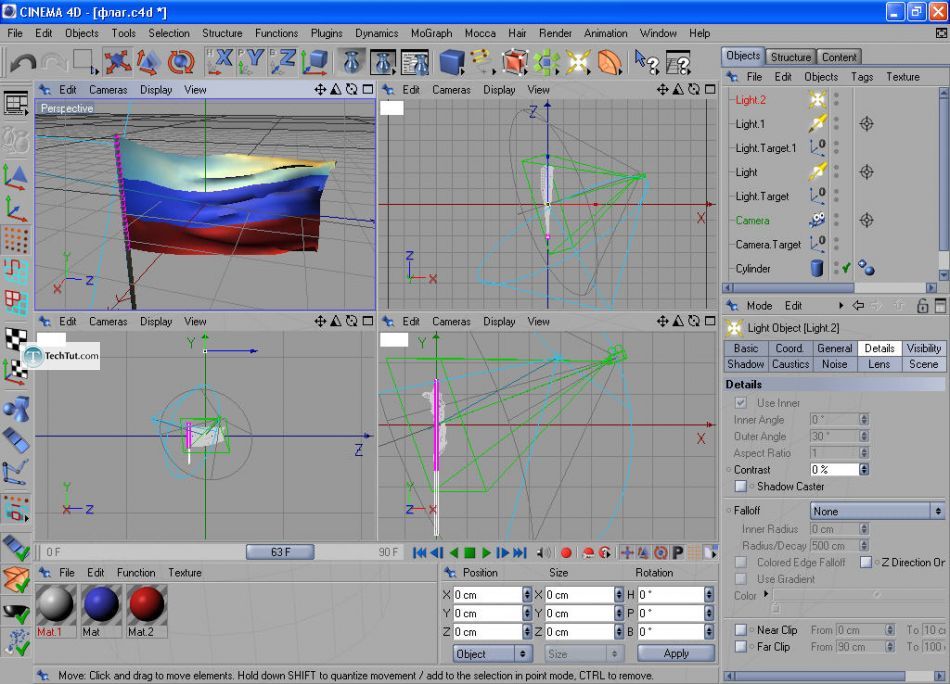Click Position X stepper arrows
Image resolution: width=950 pixels, height=684 pixels.
click(x=526, y=595)
